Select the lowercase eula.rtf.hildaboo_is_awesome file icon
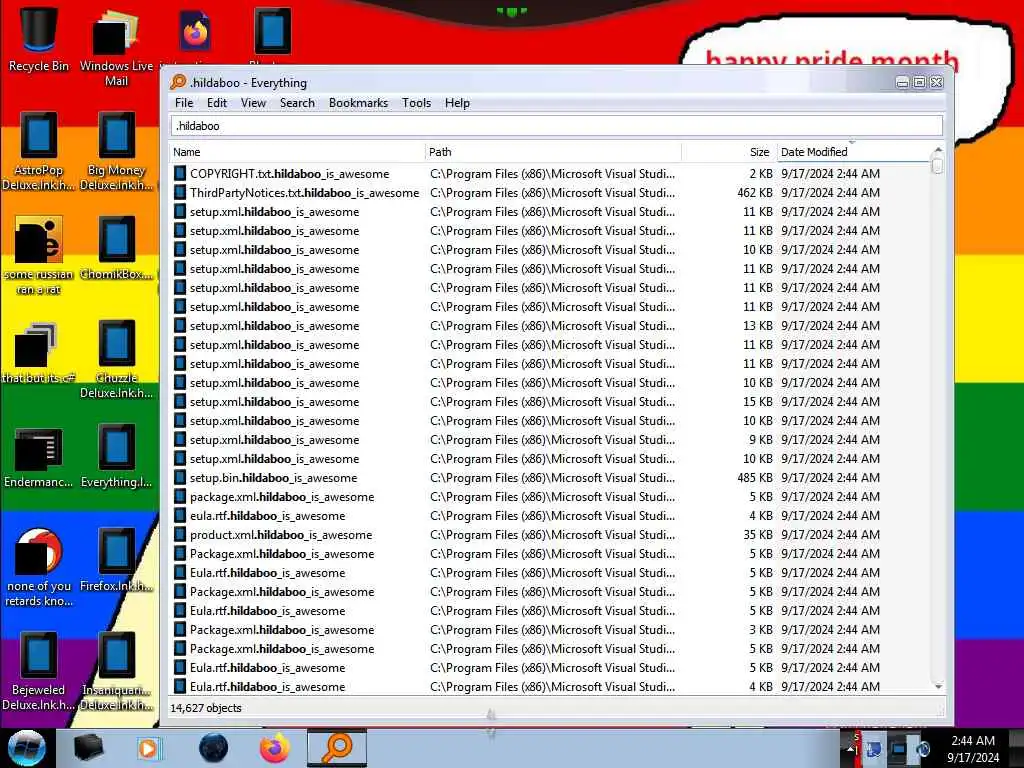Image resolution: width=1024 pixels, height=768 pixels. click(x=180, y=516)
